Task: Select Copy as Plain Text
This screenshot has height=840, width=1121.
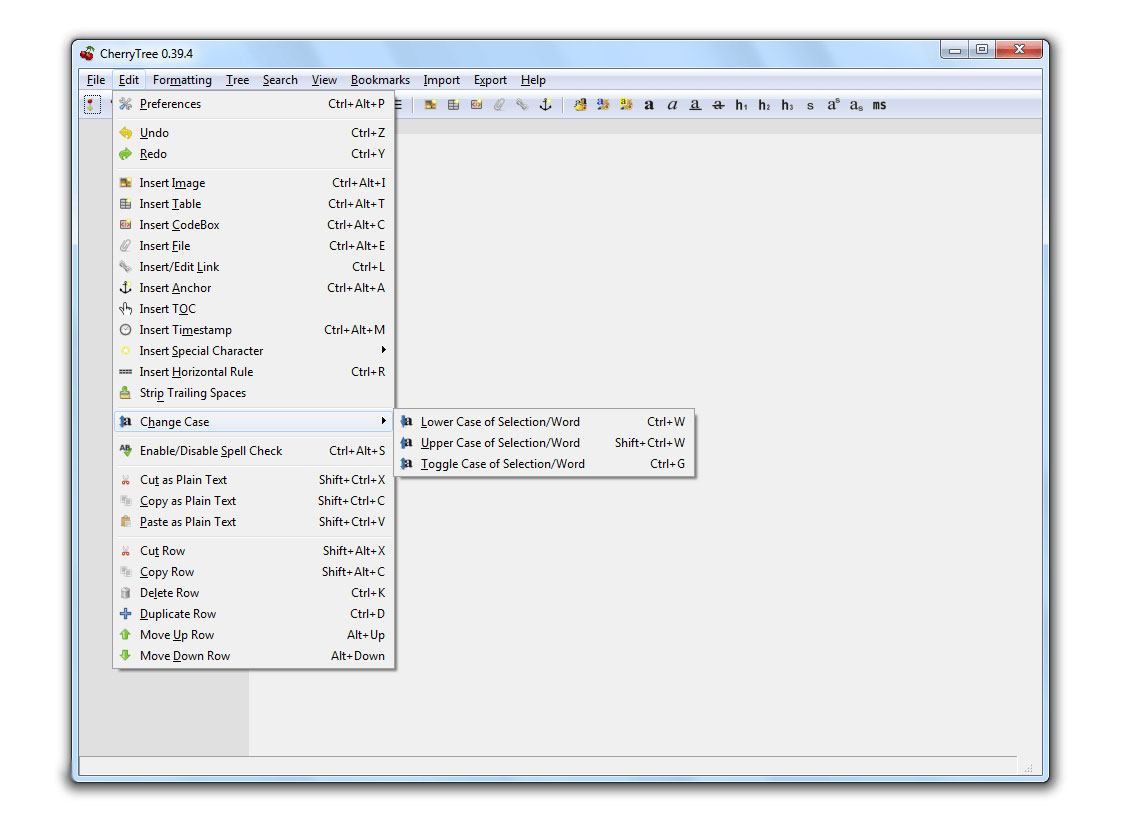Action: 254,501
